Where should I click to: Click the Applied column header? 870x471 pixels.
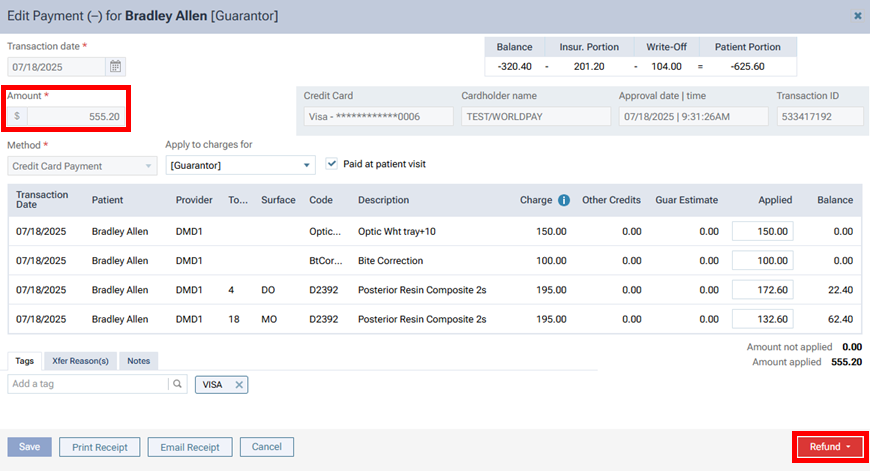[x=775, y=200]
